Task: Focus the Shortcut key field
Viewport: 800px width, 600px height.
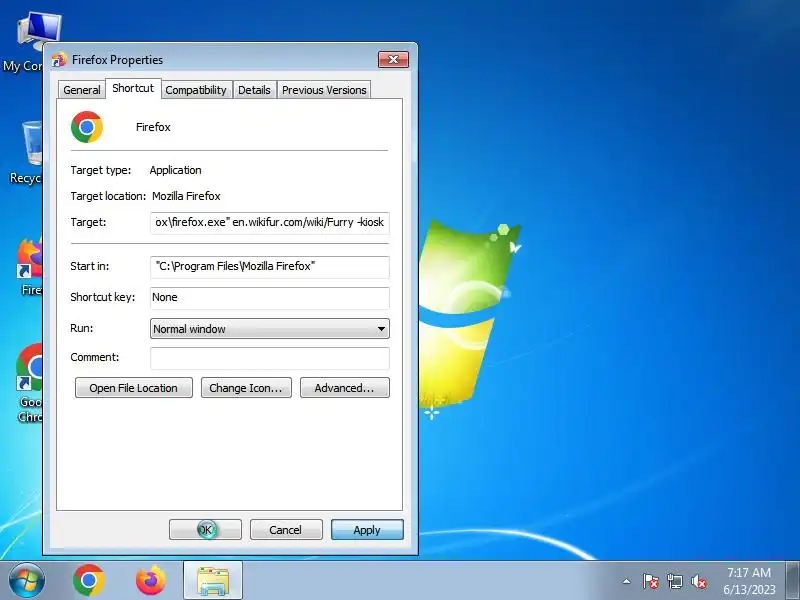Action: click(x=269, y=298)
